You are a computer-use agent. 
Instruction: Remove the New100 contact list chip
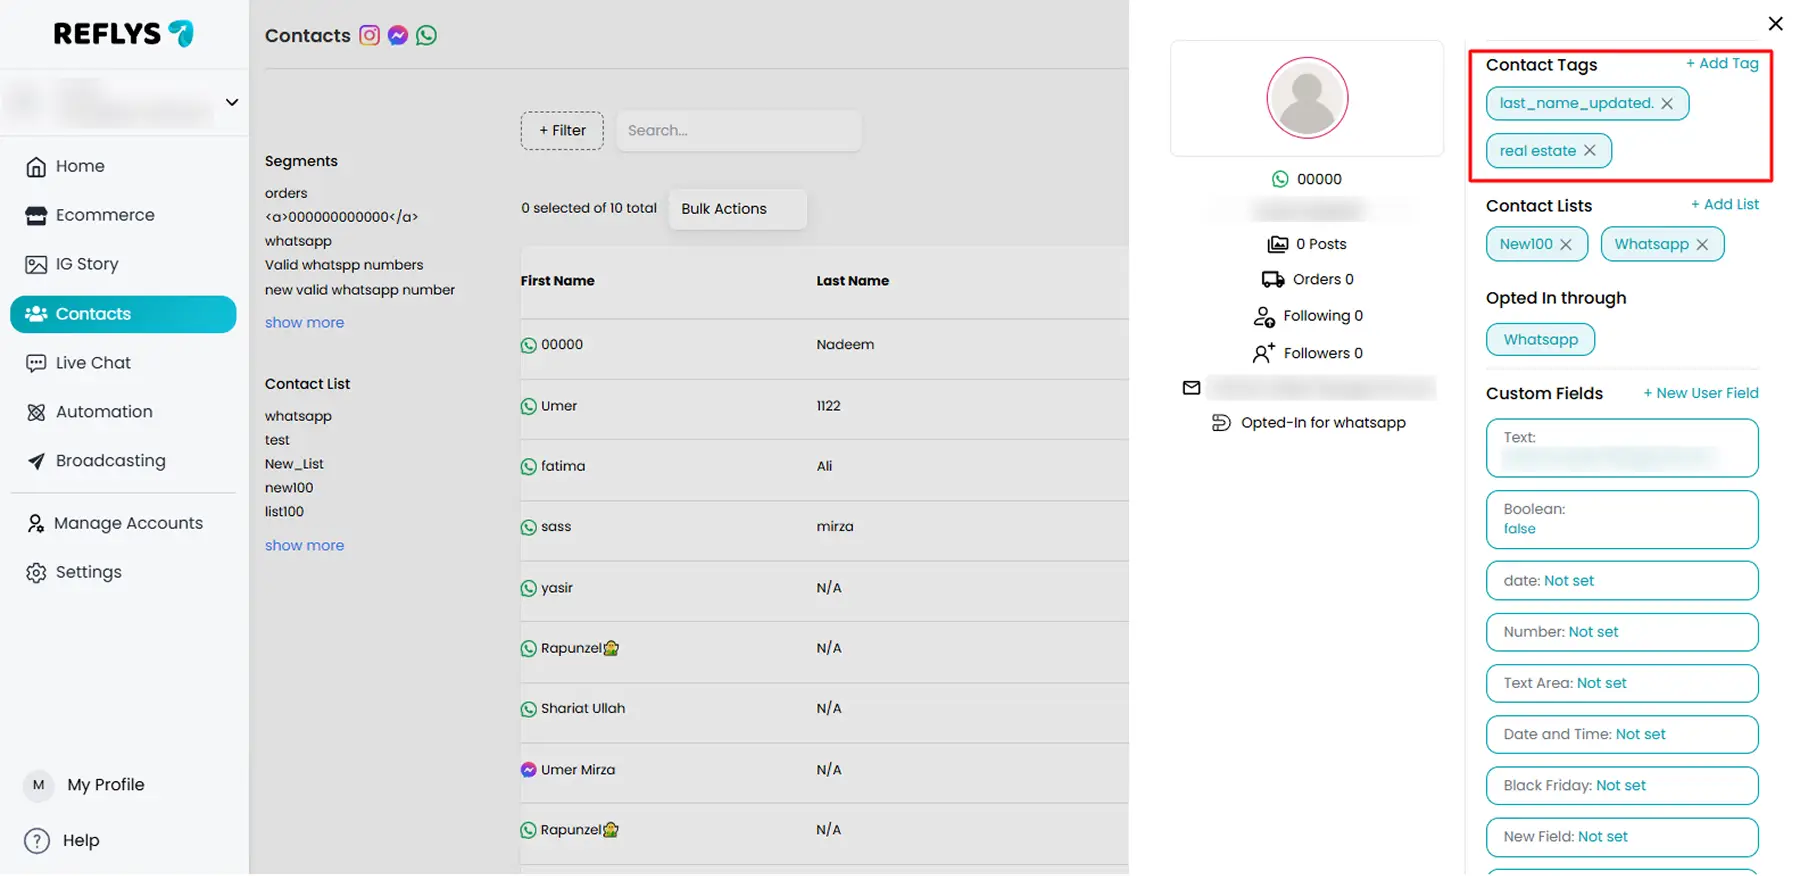pyautogui.click(x=1566, y=245)
